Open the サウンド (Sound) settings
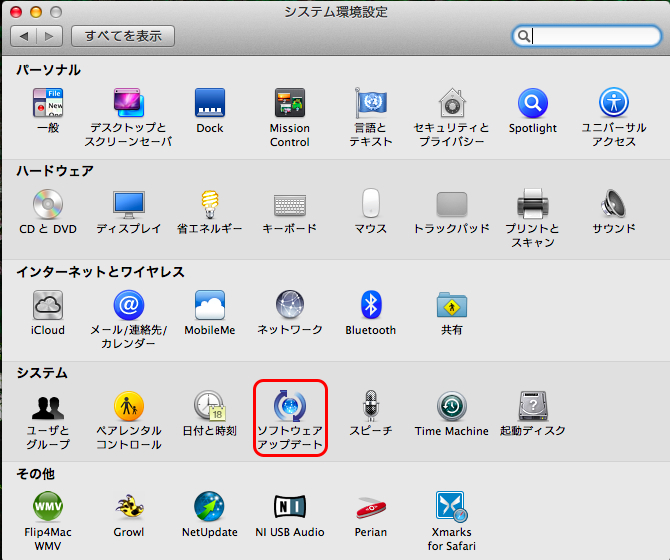 click(x=613, y=204)
